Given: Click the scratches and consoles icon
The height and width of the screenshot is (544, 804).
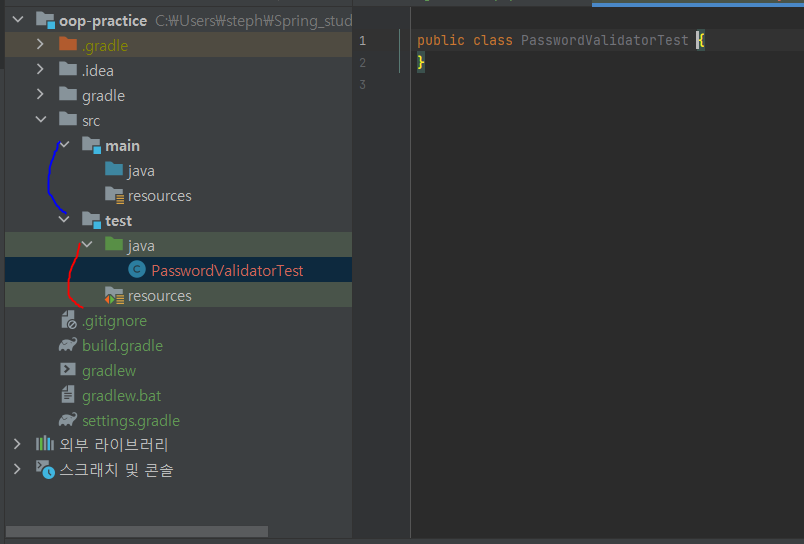Looking at the screenshot, I should (x=45, y=469).
